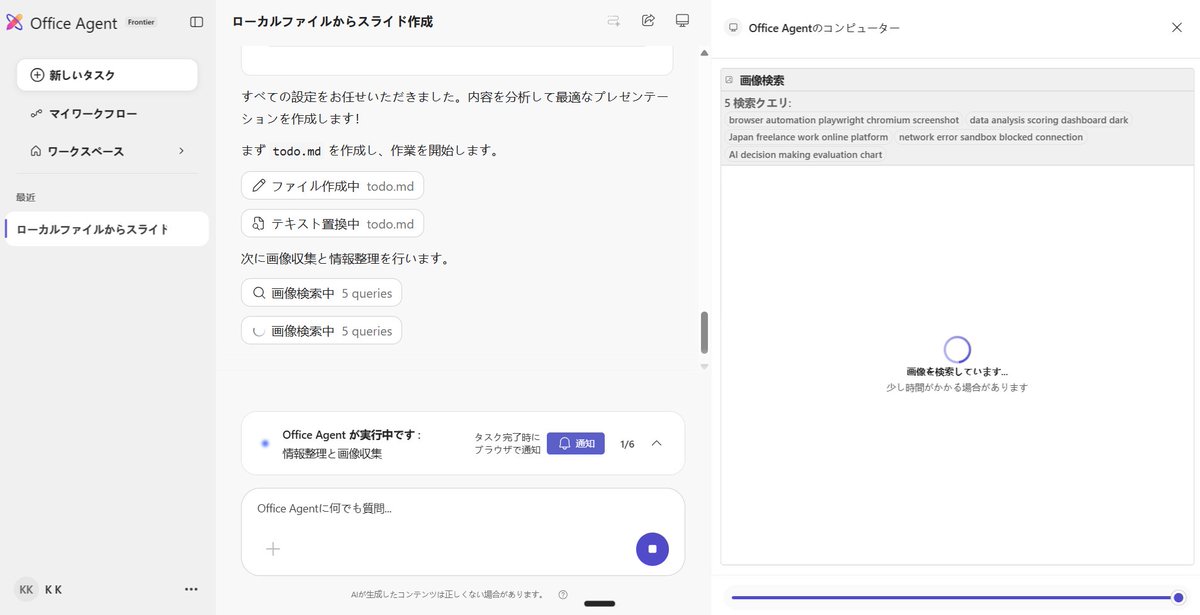Open the ファイル作成中 todo.md step
Image resolution: width=1200 pixels, height=615 pixels.
click(x=332, y=186)
